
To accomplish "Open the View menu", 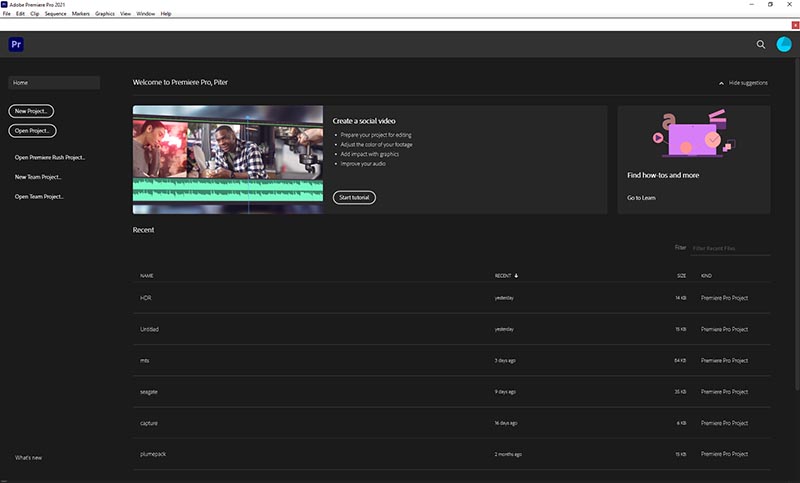I will click(x=126, y=14).
